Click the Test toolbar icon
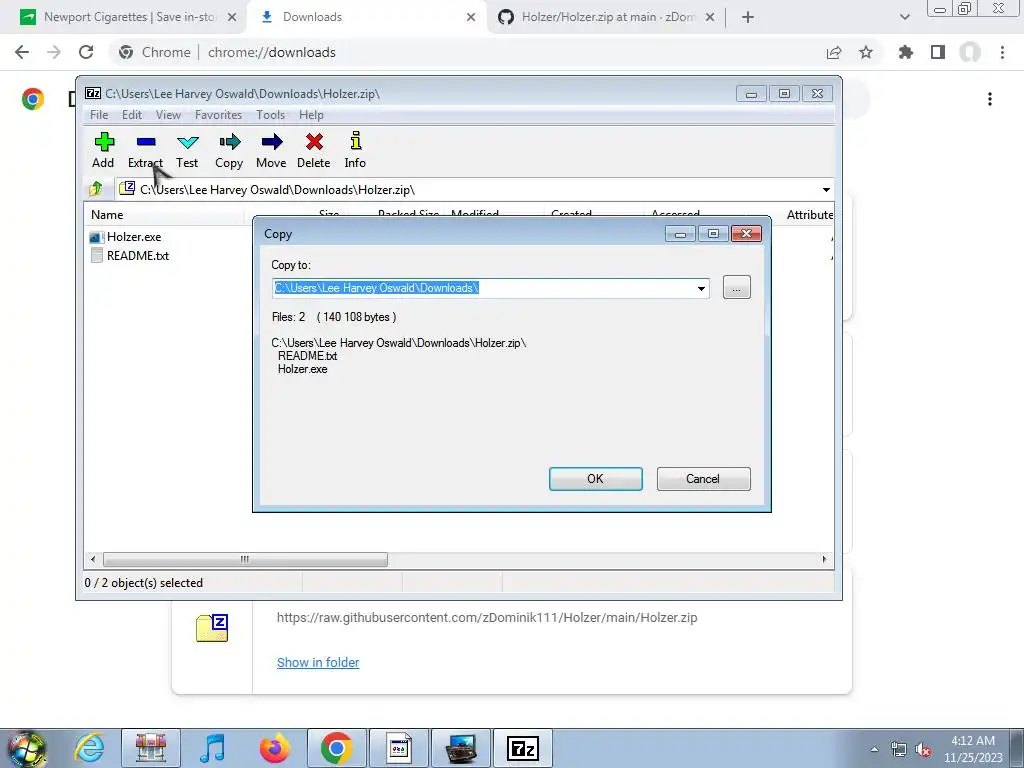 tap(187, 142)
